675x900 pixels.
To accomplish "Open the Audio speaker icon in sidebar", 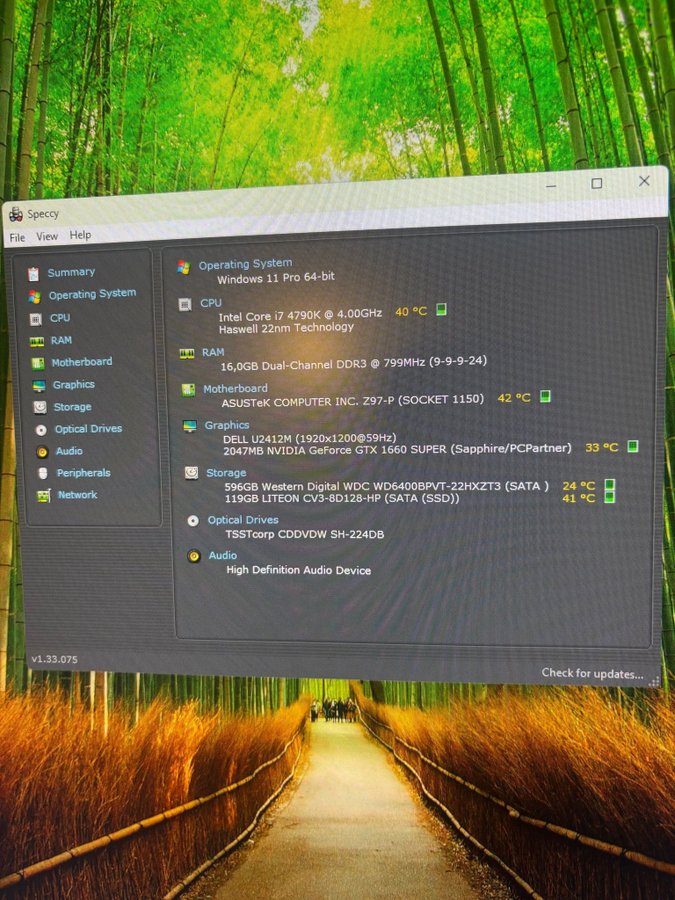I will click(x=41, y=452).
